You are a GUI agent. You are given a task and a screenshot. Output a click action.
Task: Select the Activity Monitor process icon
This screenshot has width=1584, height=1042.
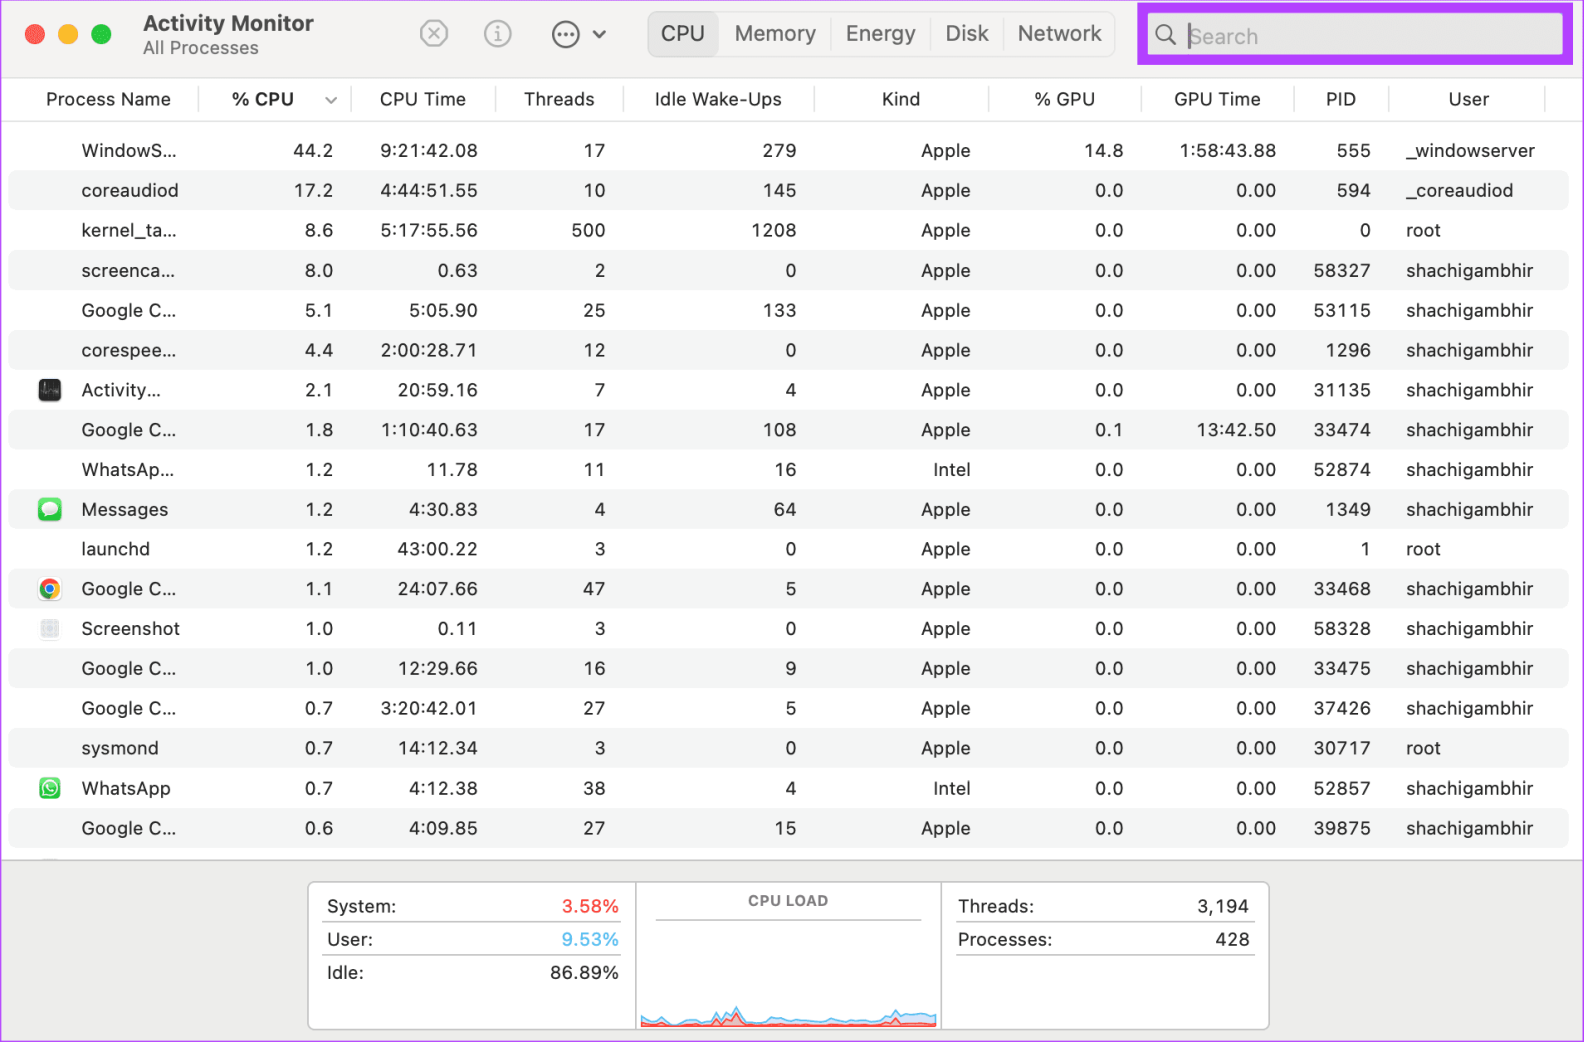[50, 390]
